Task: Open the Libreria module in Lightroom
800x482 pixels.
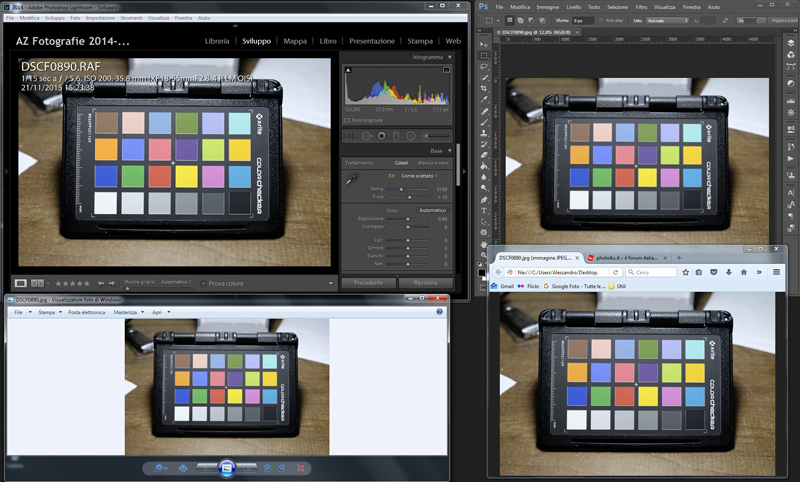Action: [217, 41]
